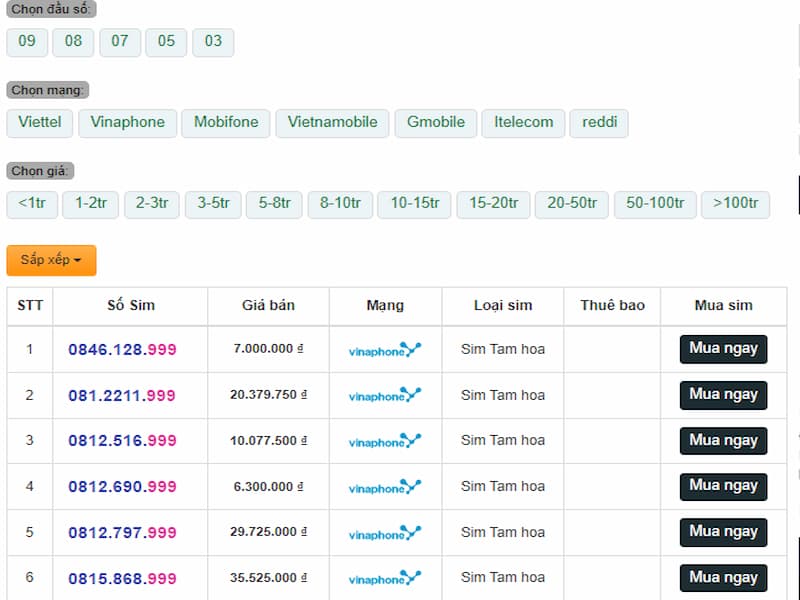Choose price range 8-10tr
Image resolution: width=800 pixels, height=600 pixels.
(340, 204)
